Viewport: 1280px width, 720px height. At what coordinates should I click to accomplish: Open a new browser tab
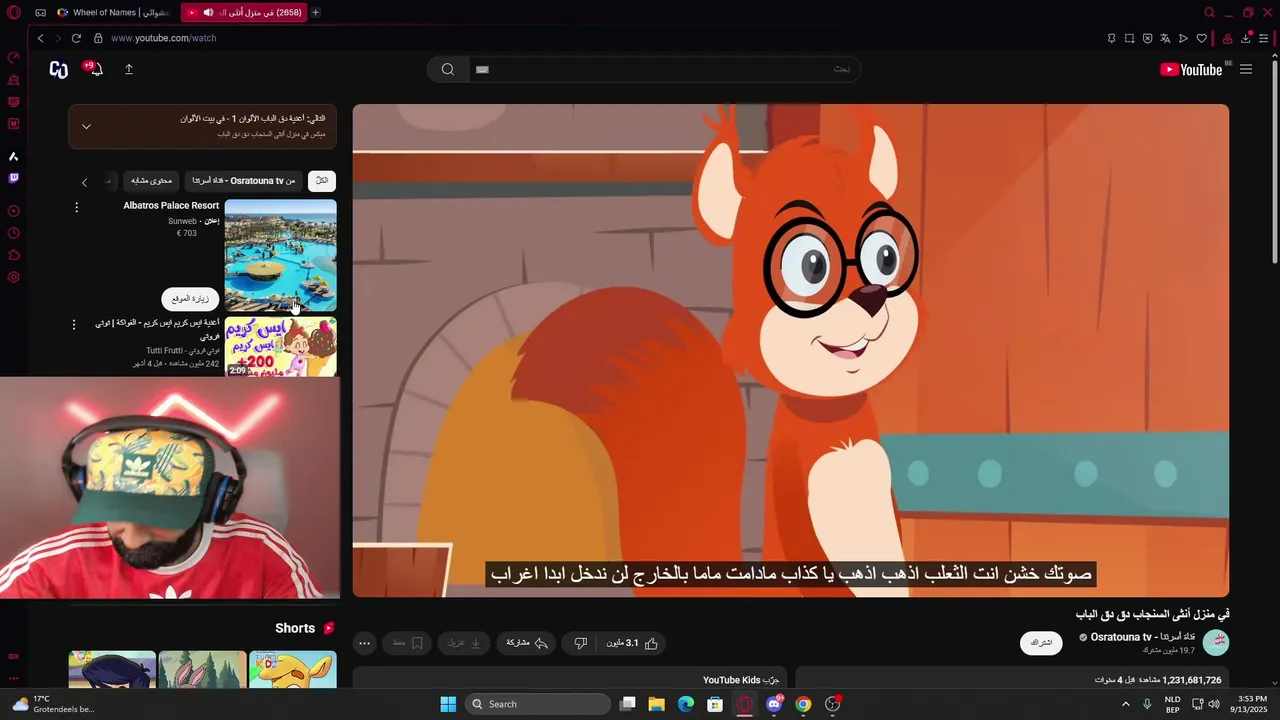coord(315,12)
